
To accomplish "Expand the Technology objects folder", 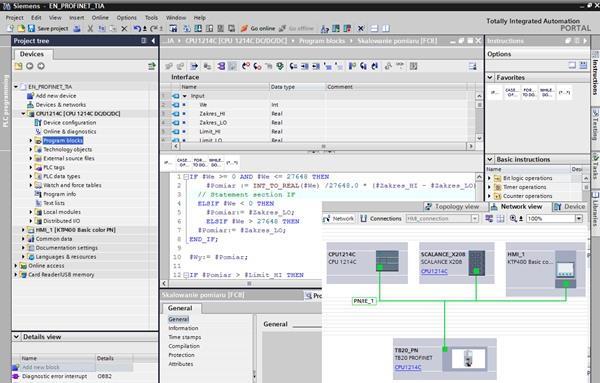I will click(x=31, y=149).
